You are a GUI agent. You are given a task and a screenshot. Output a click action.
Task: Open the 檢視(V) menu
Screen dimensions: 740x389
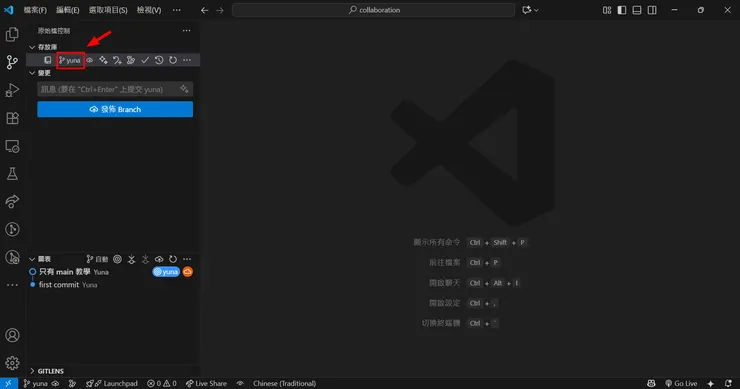pos(149,10)
